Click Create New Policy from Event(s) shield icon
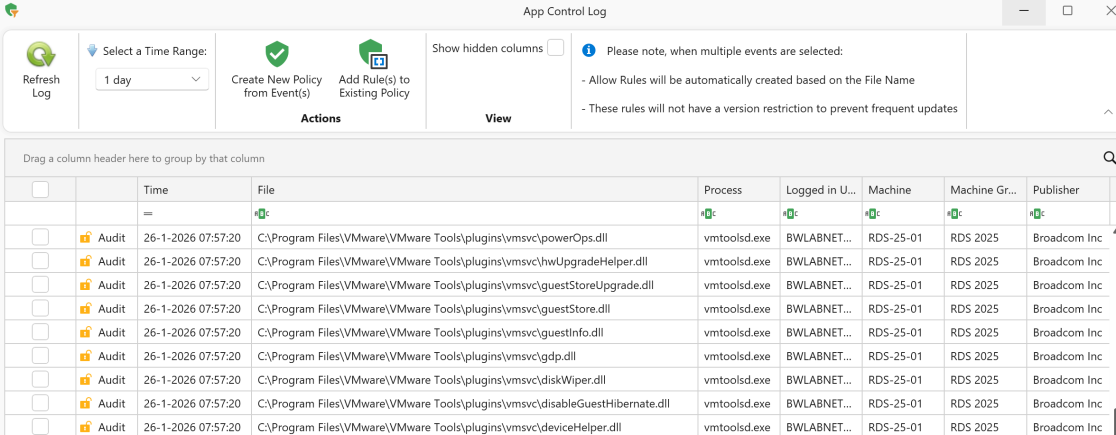This screenshot has height=435, width=1116. 276,54
